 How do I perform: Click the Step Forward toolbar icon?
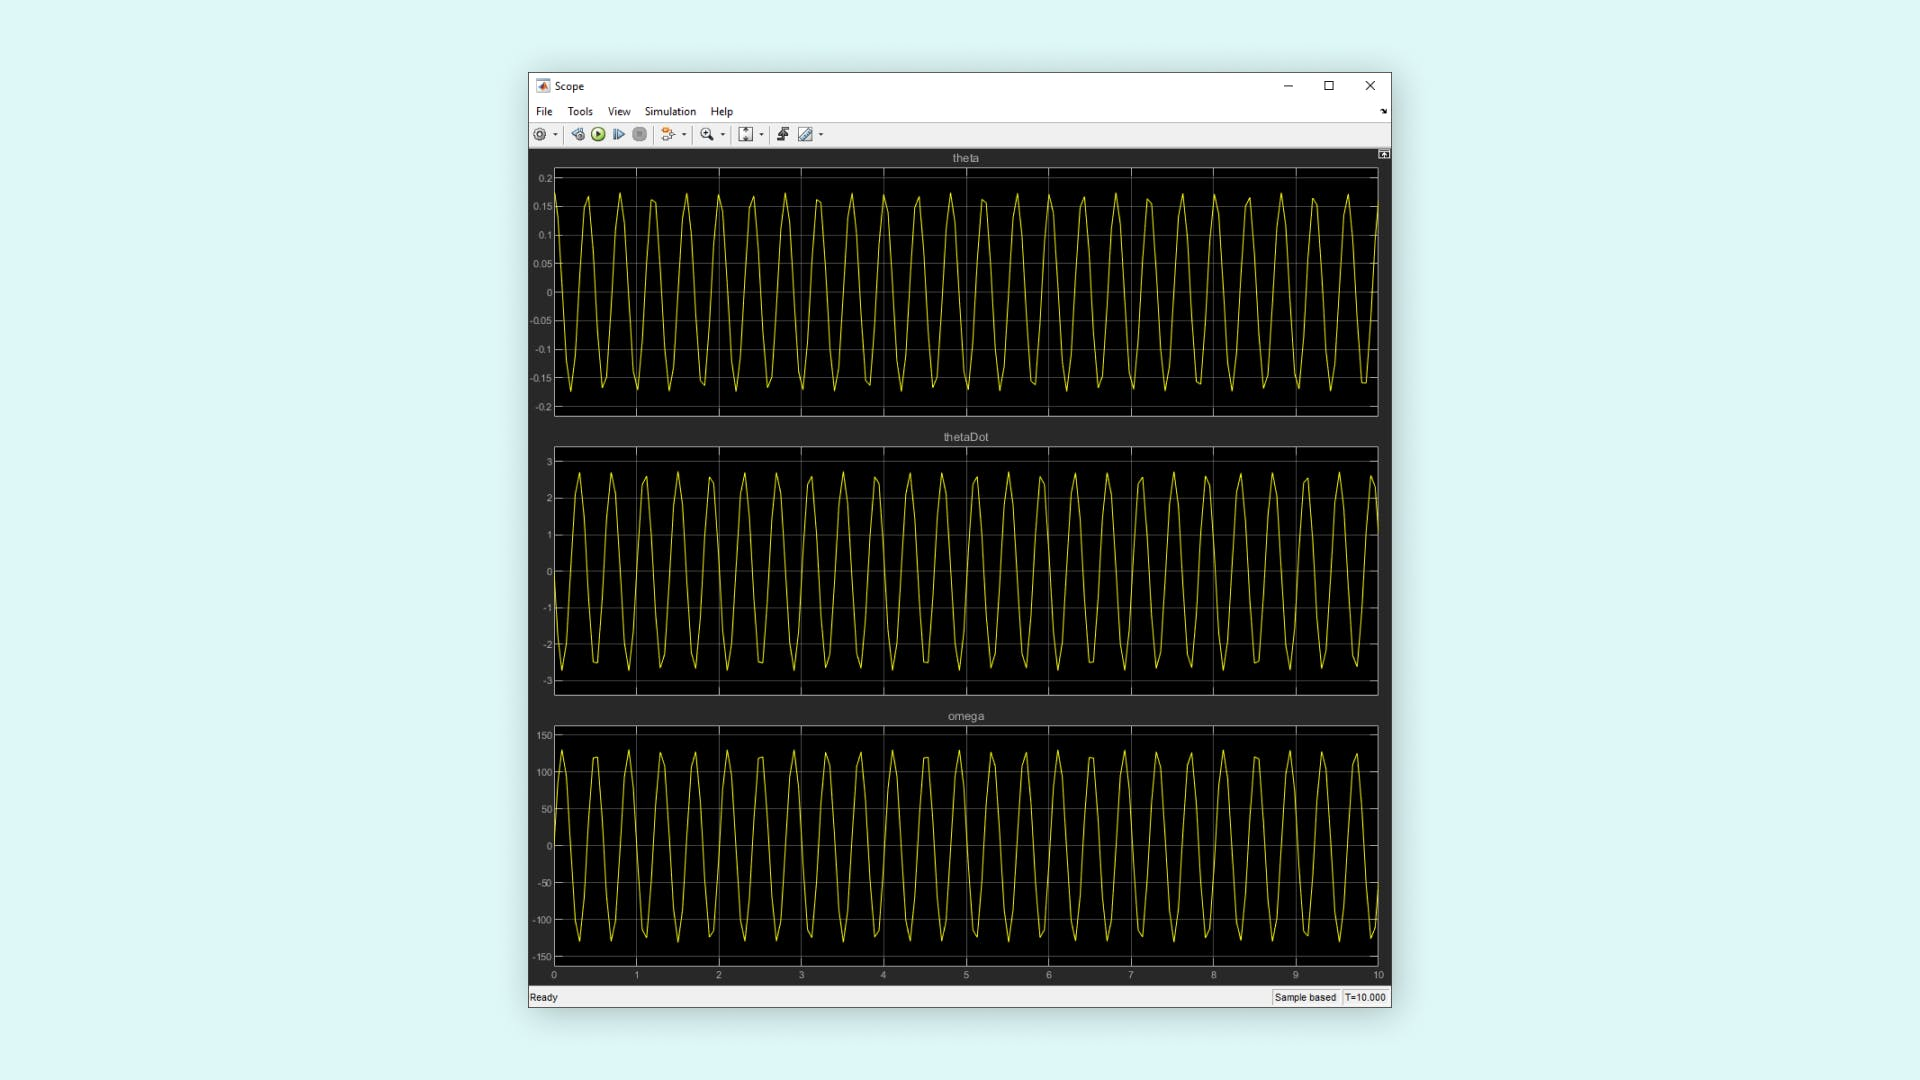[x=619, y=134]
